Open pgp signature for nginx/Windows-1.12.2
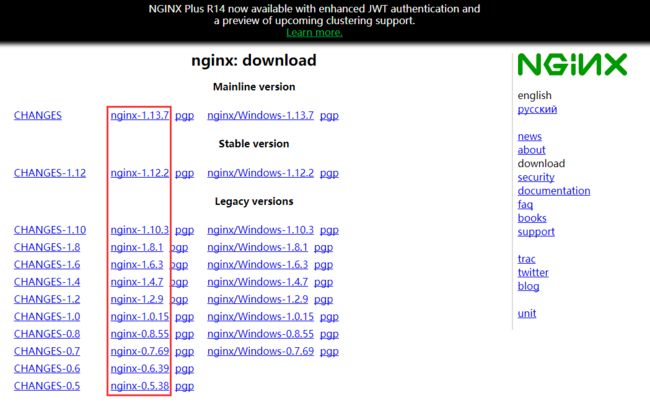Image resolution: width=650 pixels, height=403 pixels. (329, 173)
